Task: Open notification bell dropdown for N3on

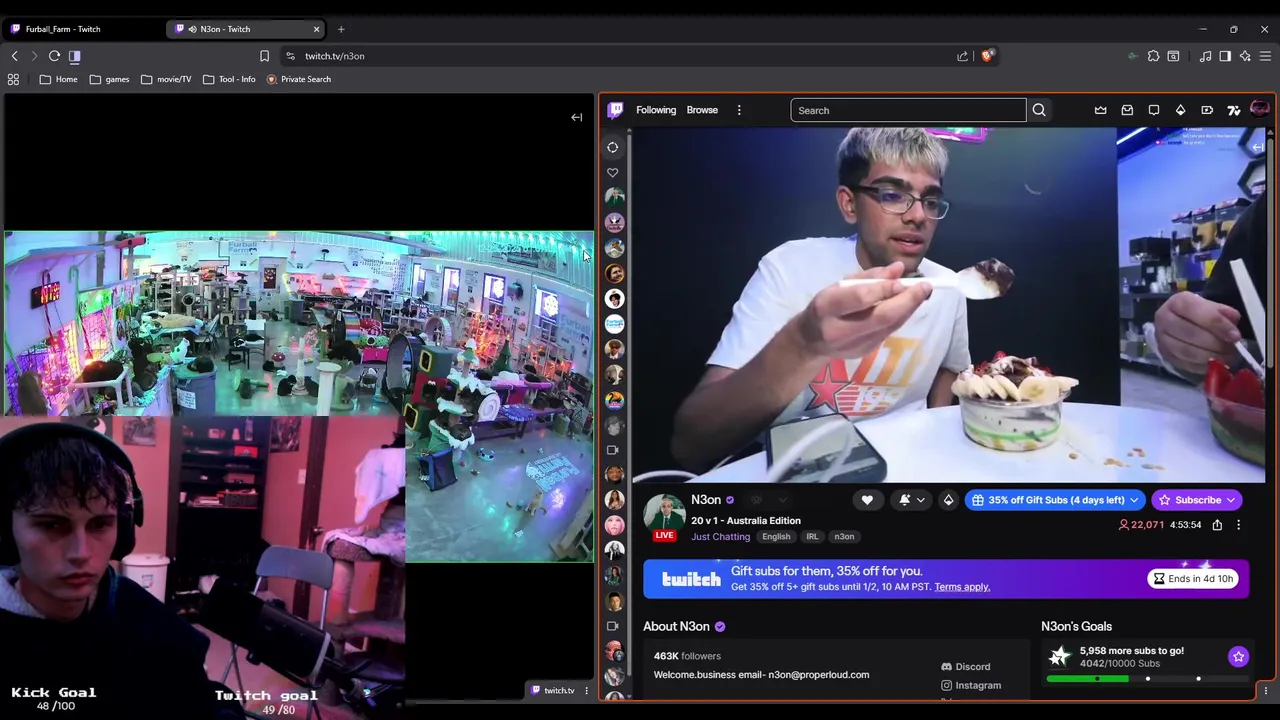Action: (x=911, y=500)
